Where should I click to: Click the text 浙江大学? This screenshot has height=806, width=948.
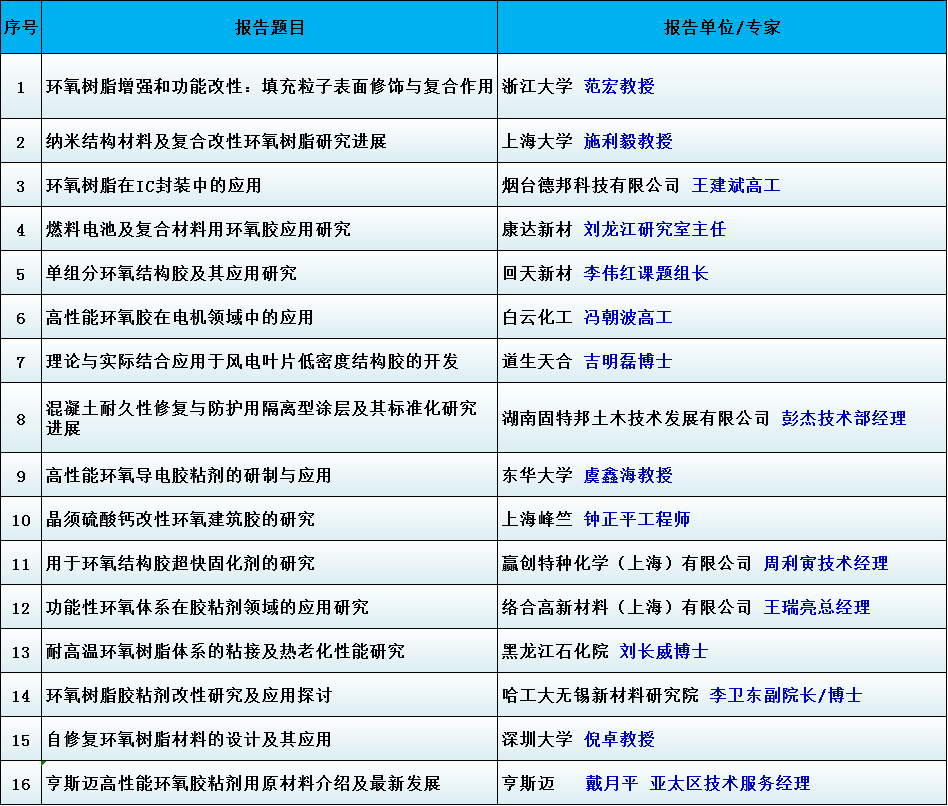(537, 86)
